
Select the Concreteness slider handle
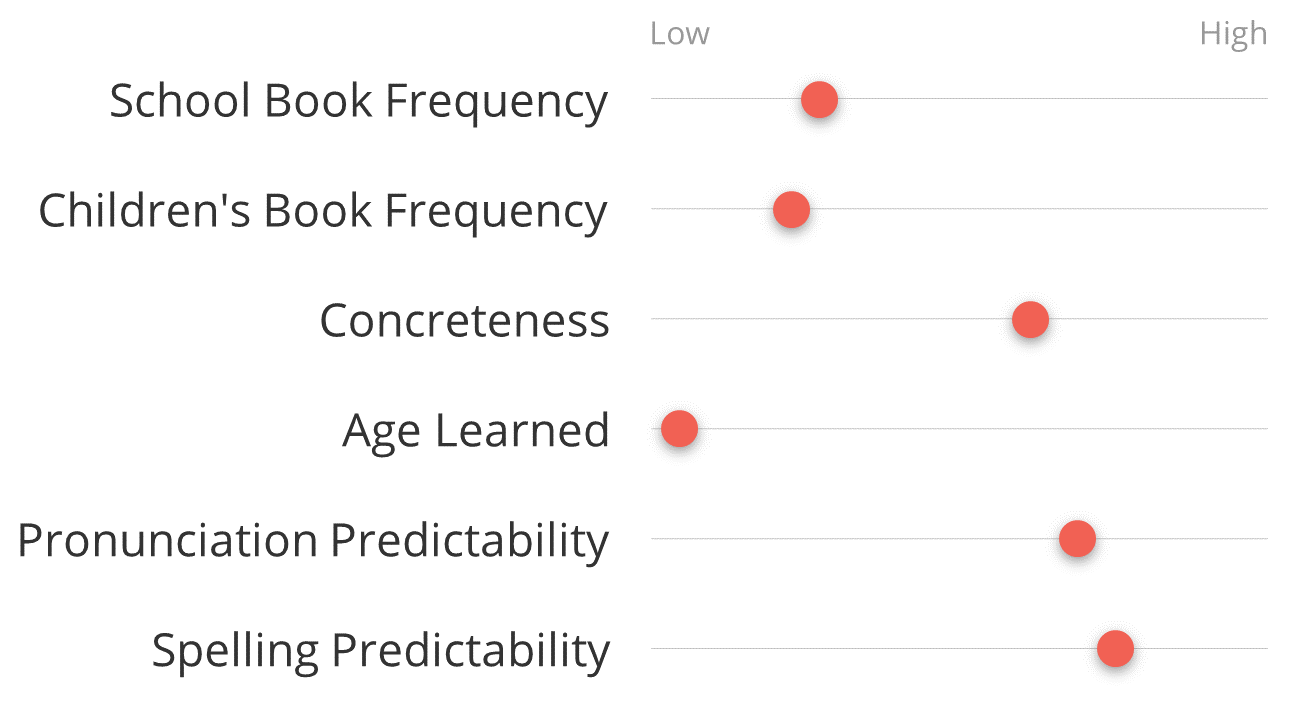pos(1030,320)
